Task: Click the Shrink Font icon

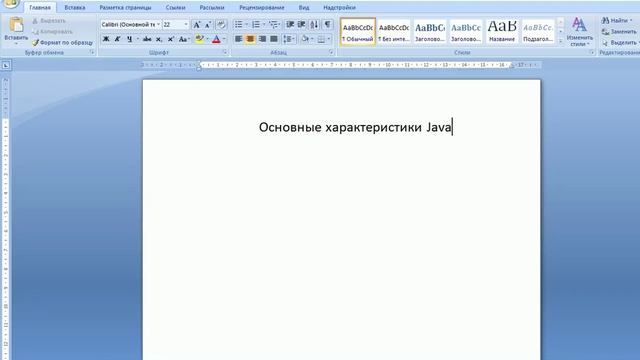Action: [x=208, y=25]
